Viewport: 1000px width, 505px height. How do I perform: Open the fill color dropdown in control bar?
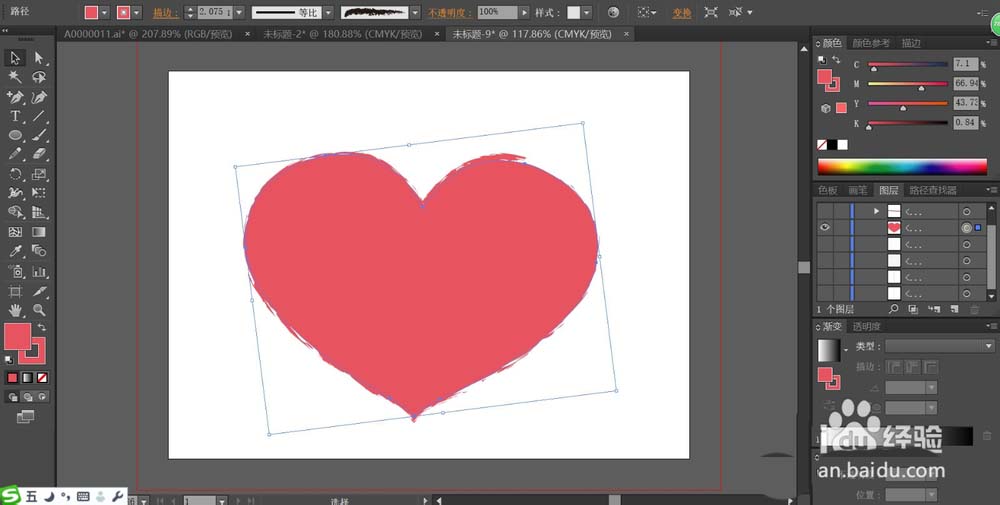click(105, 12)
